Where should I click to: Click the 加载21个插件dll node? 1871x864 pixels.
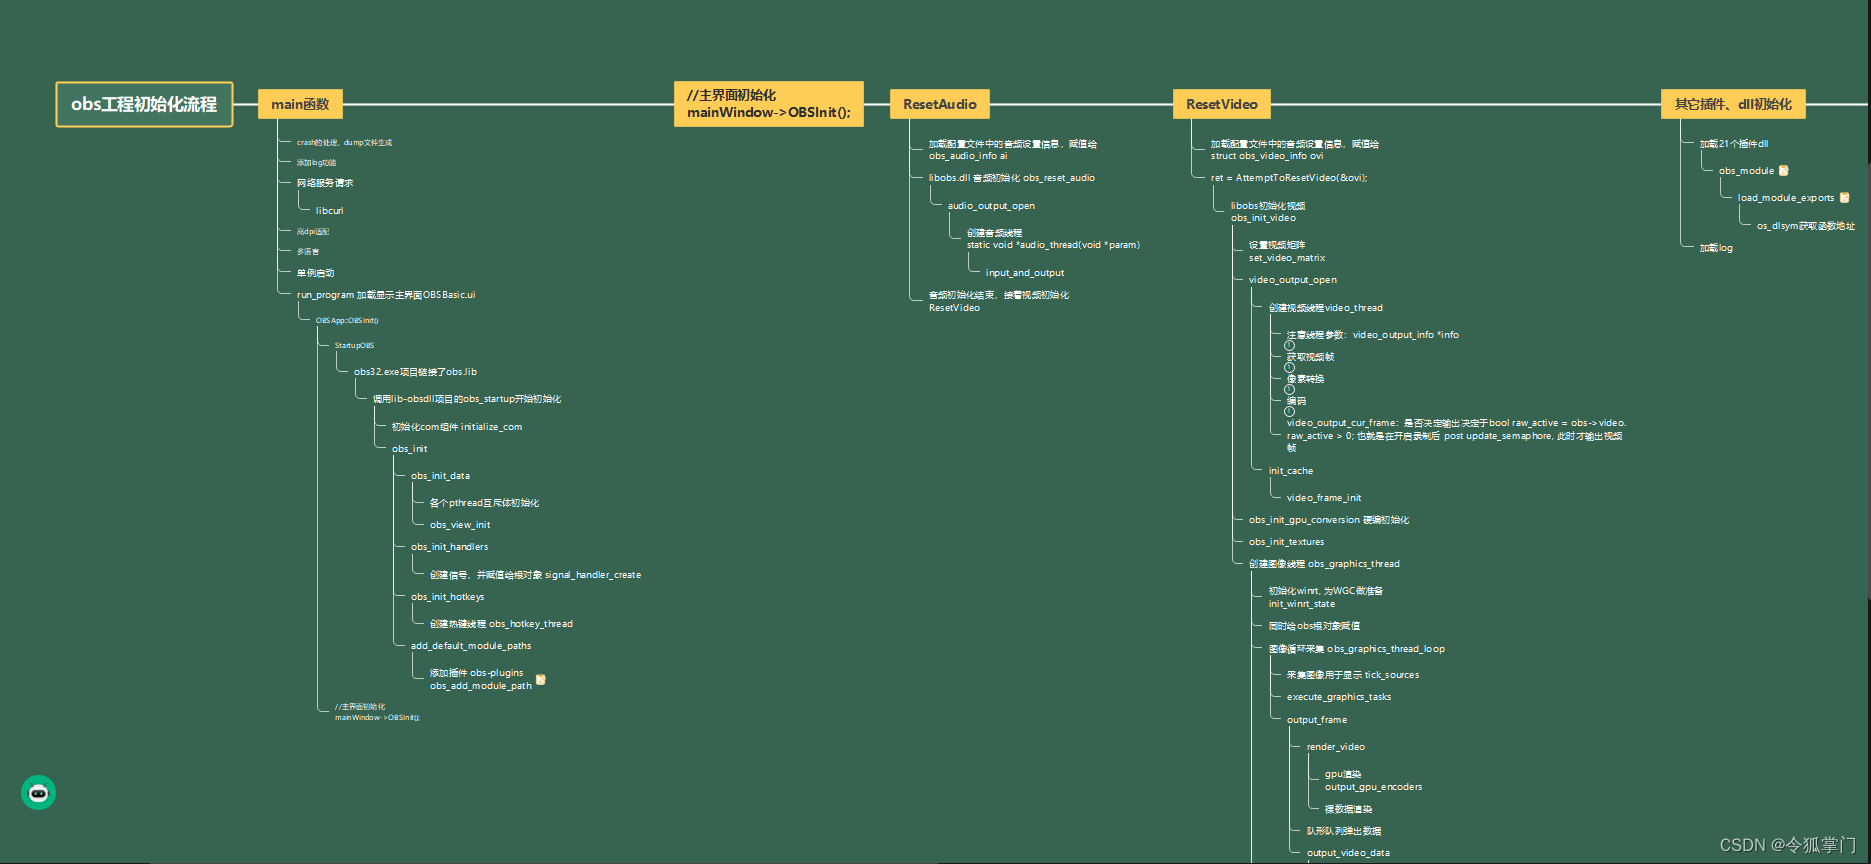[1734, 144]
